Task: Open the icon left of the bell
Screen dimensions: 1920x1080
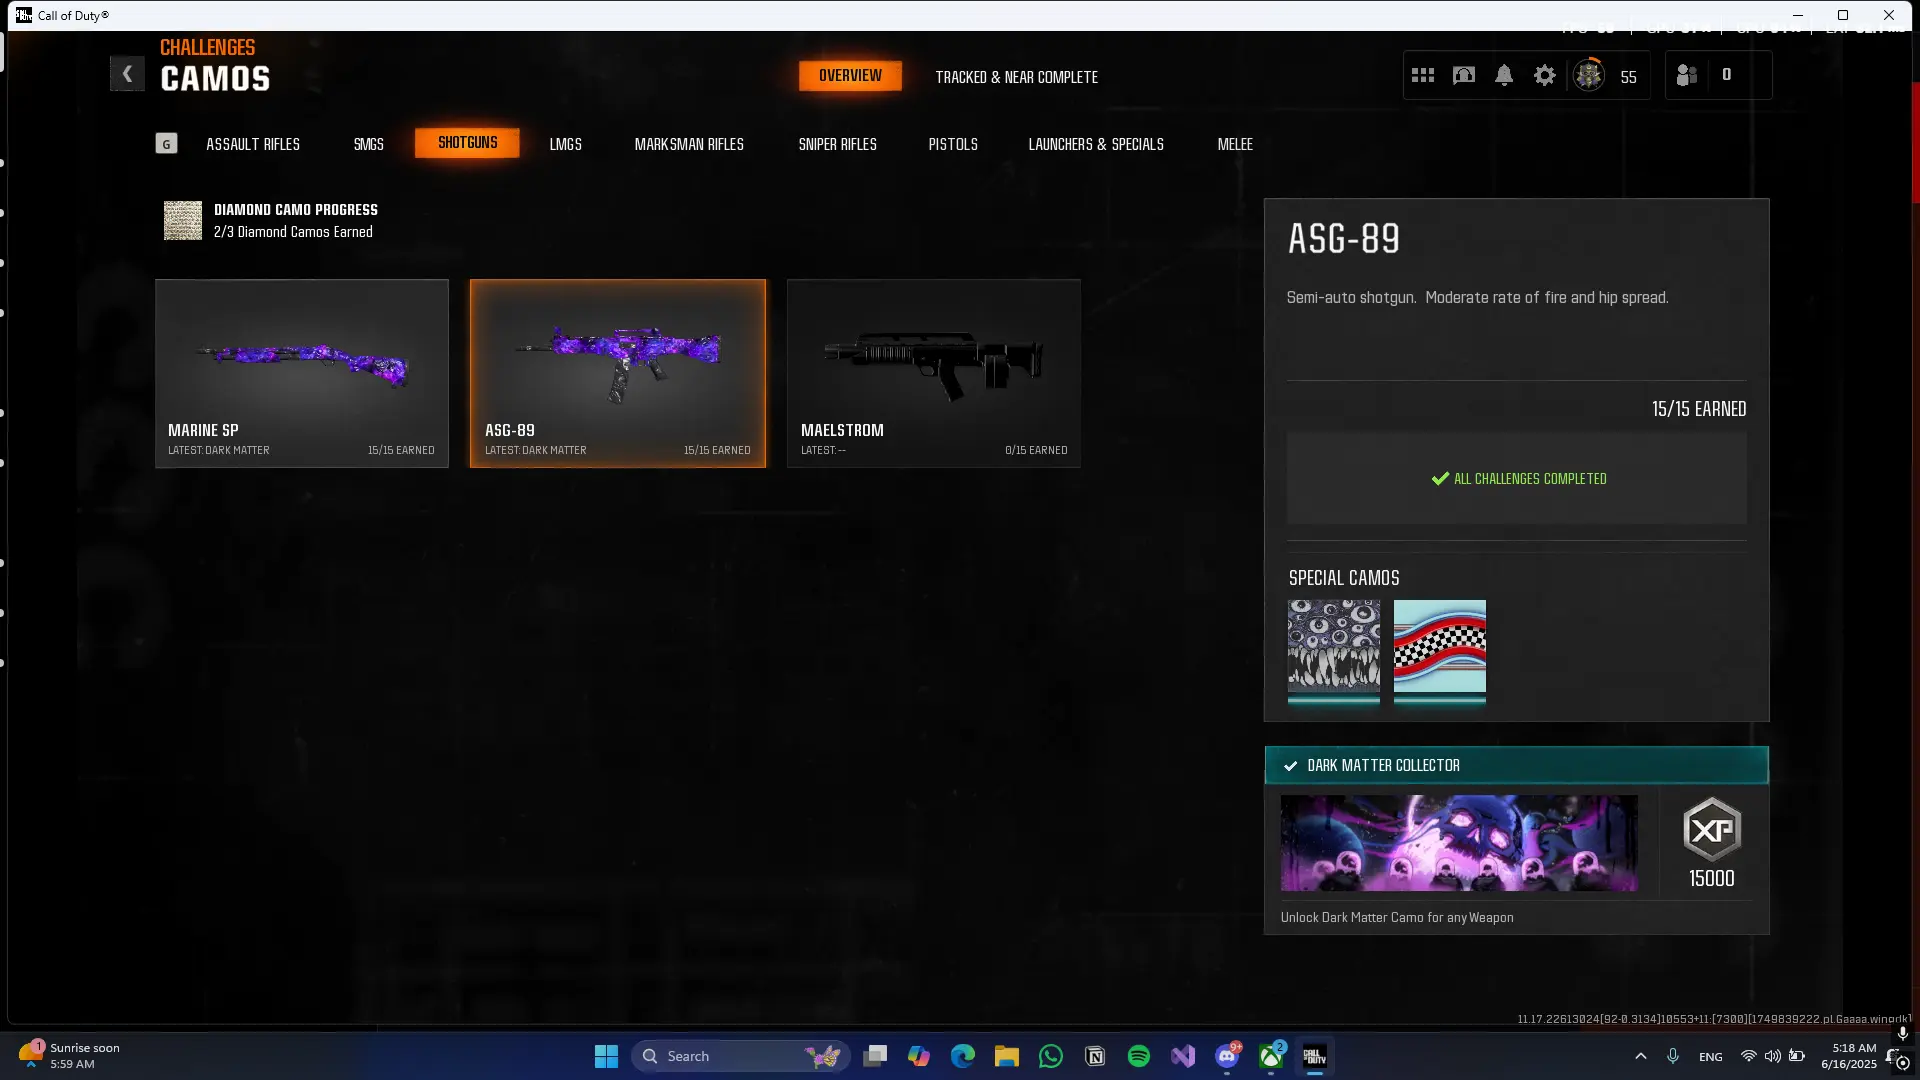Action: point(1463,76)
